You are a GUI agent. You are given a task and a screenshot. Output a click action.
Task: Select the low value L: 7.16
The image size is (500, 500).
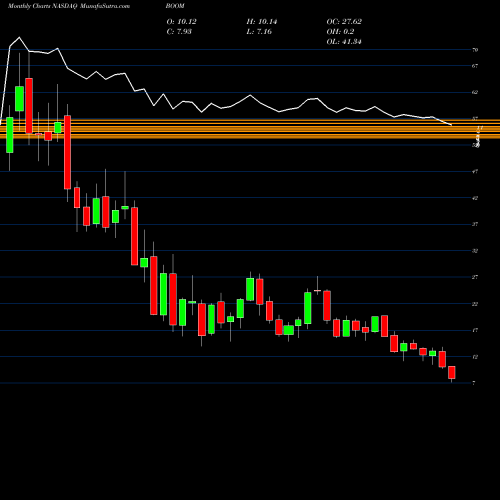[x=259, y=32]
